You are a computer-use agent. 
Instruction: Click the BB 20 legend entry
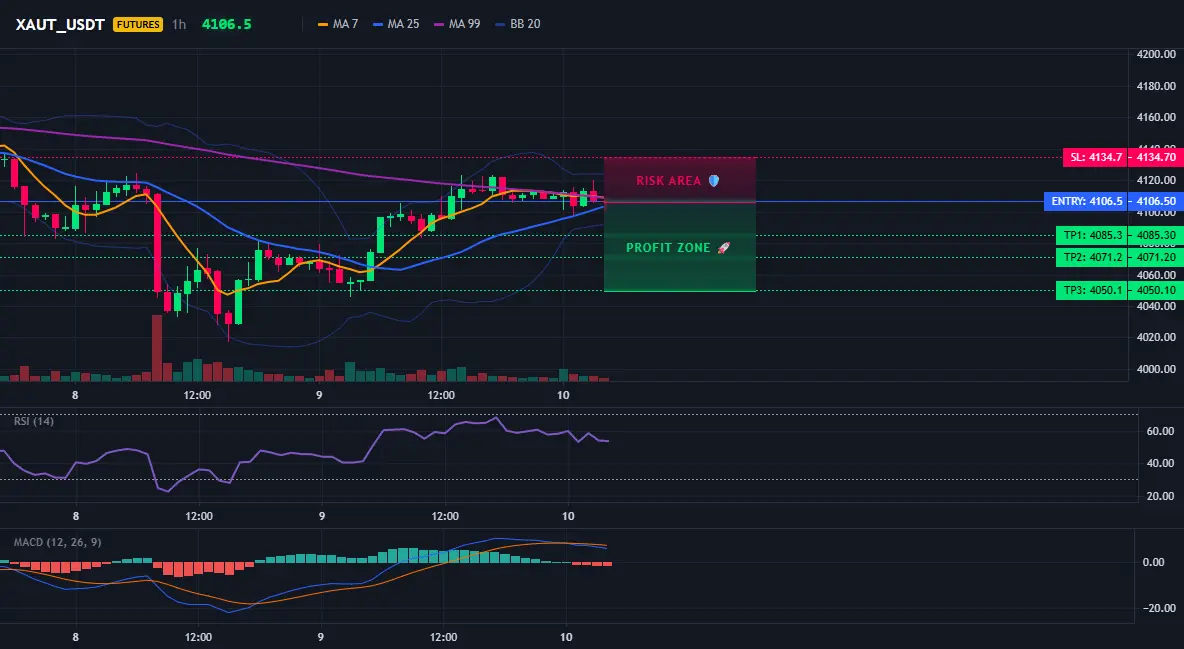[518, 24]
